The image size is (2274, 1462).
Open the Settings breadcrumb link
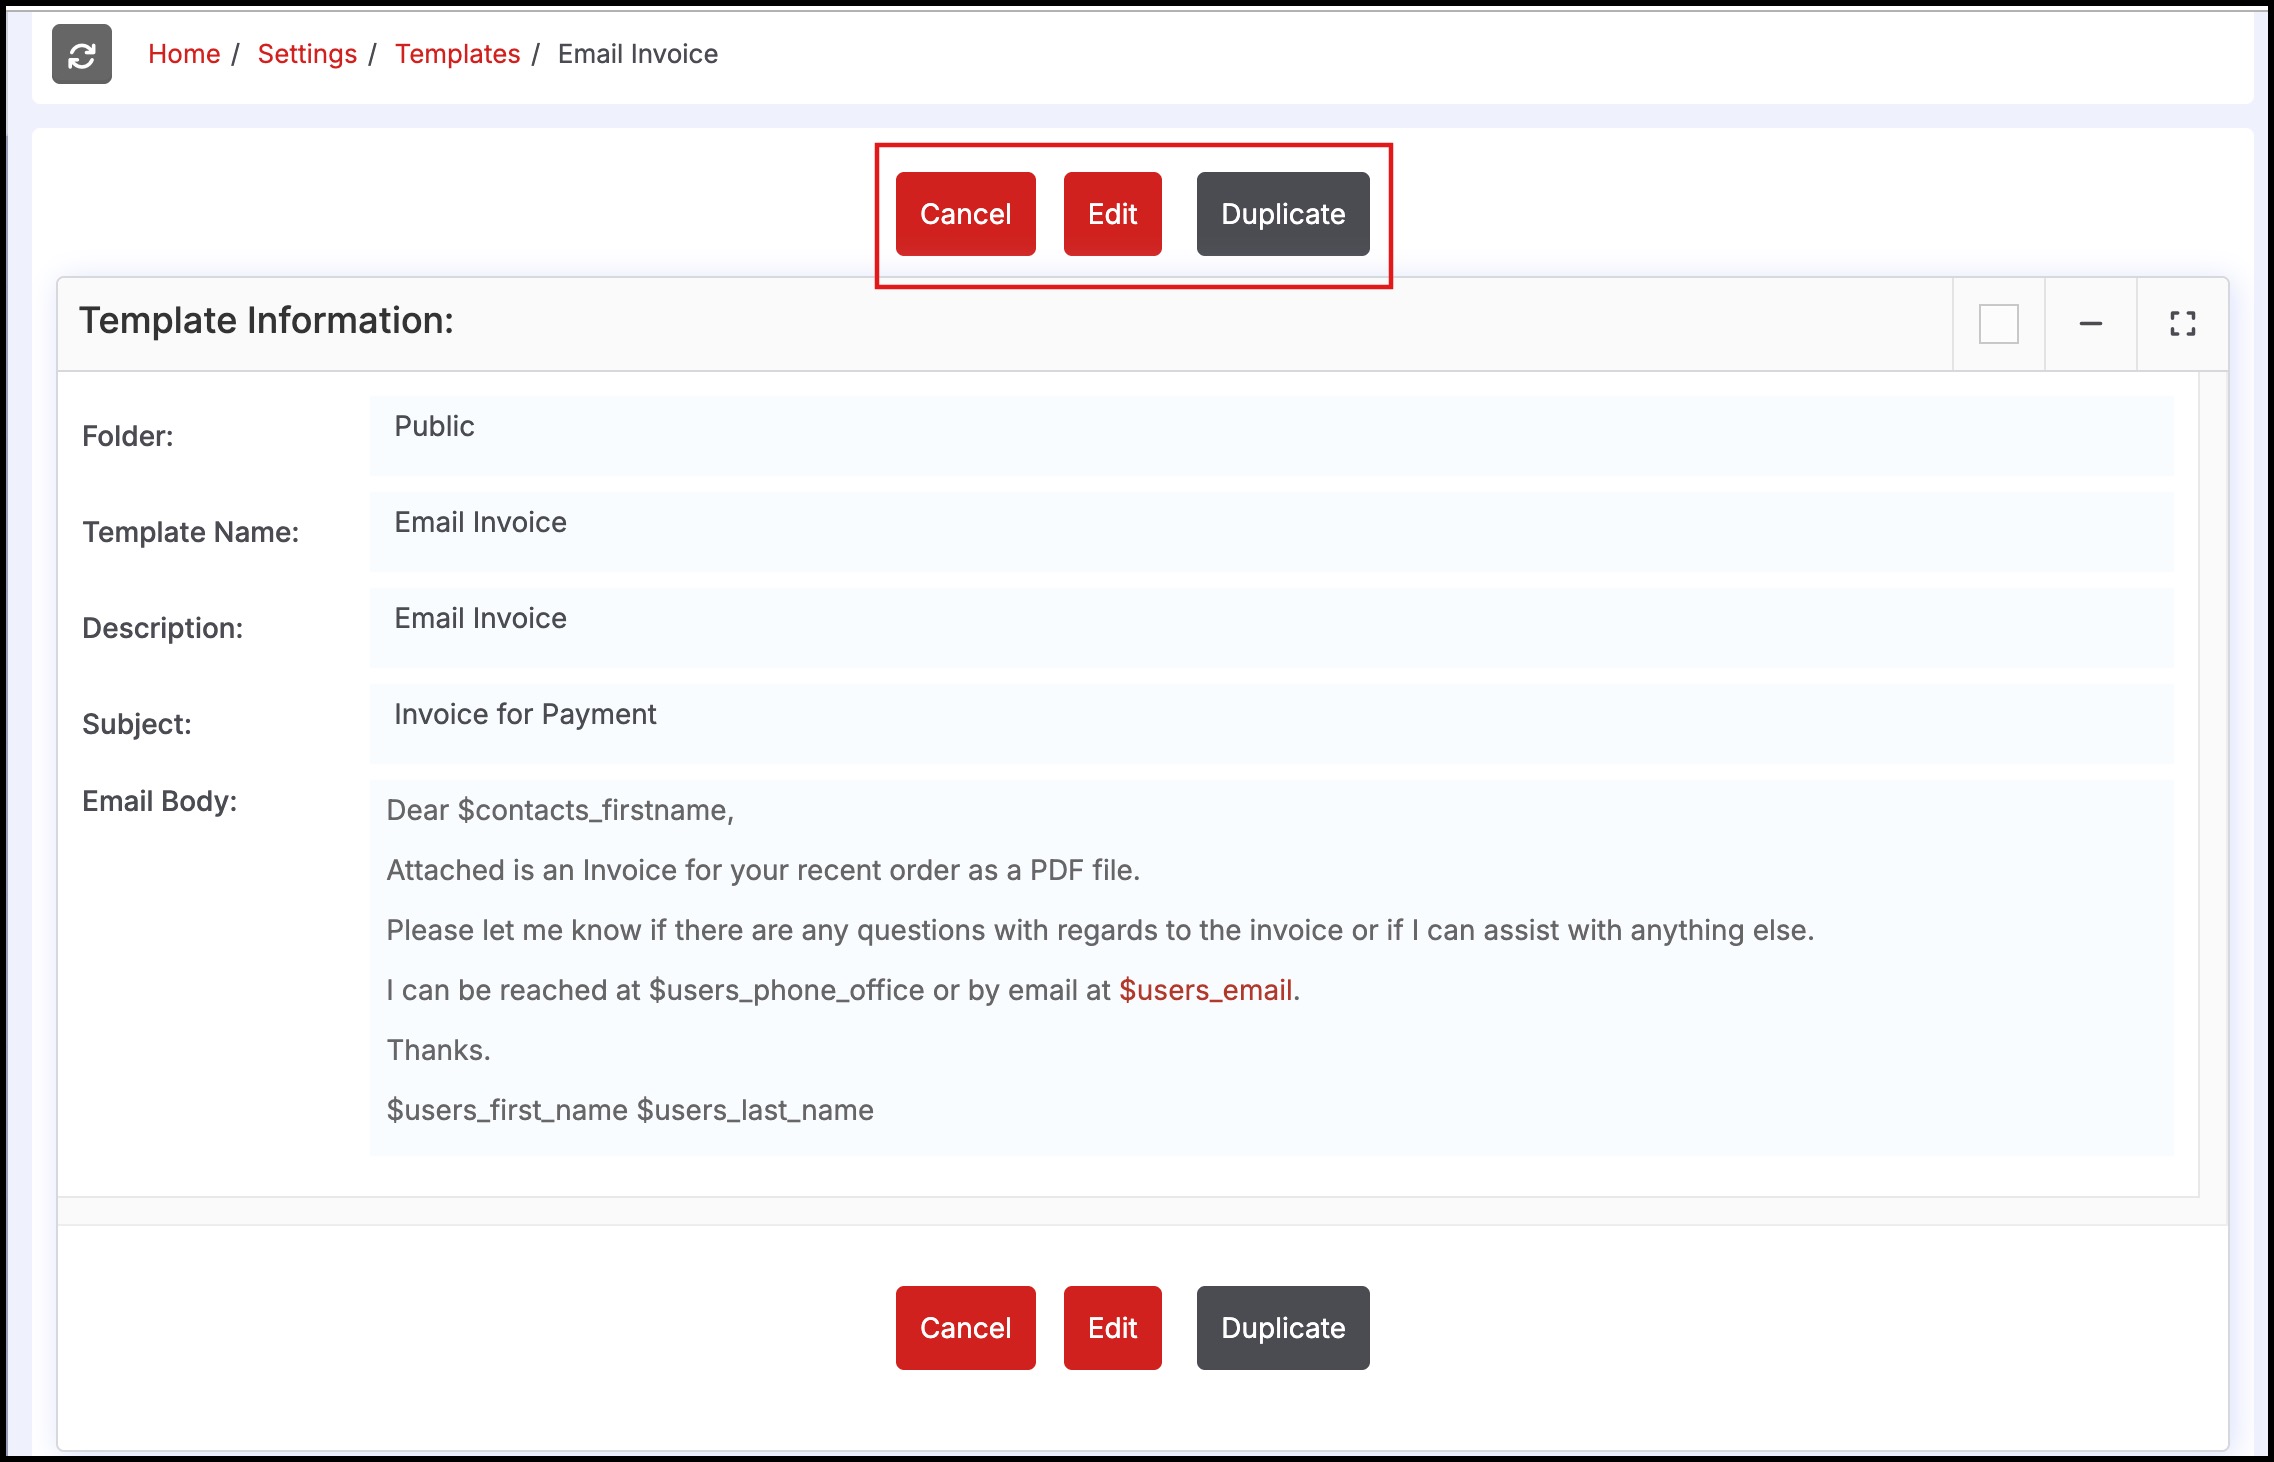(x=307, y=54)
